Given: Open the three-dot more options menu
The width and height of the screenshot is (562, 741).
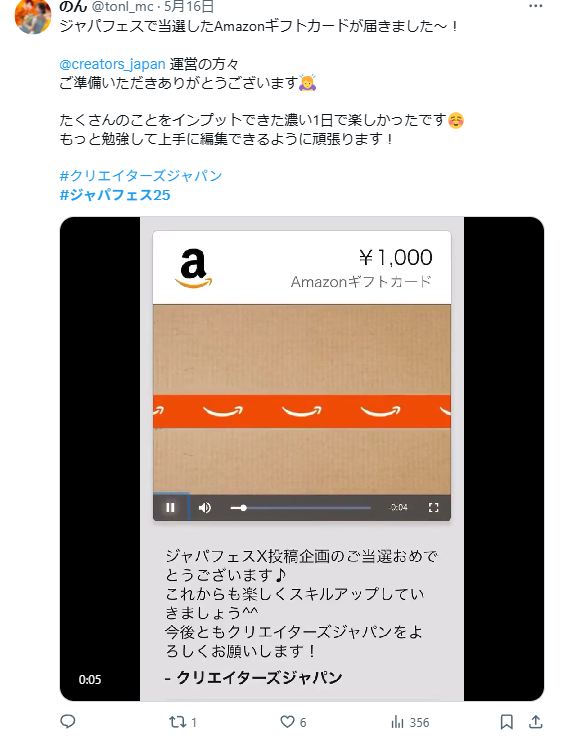Looking at the screenshot, I should click(x=536, y=6).
